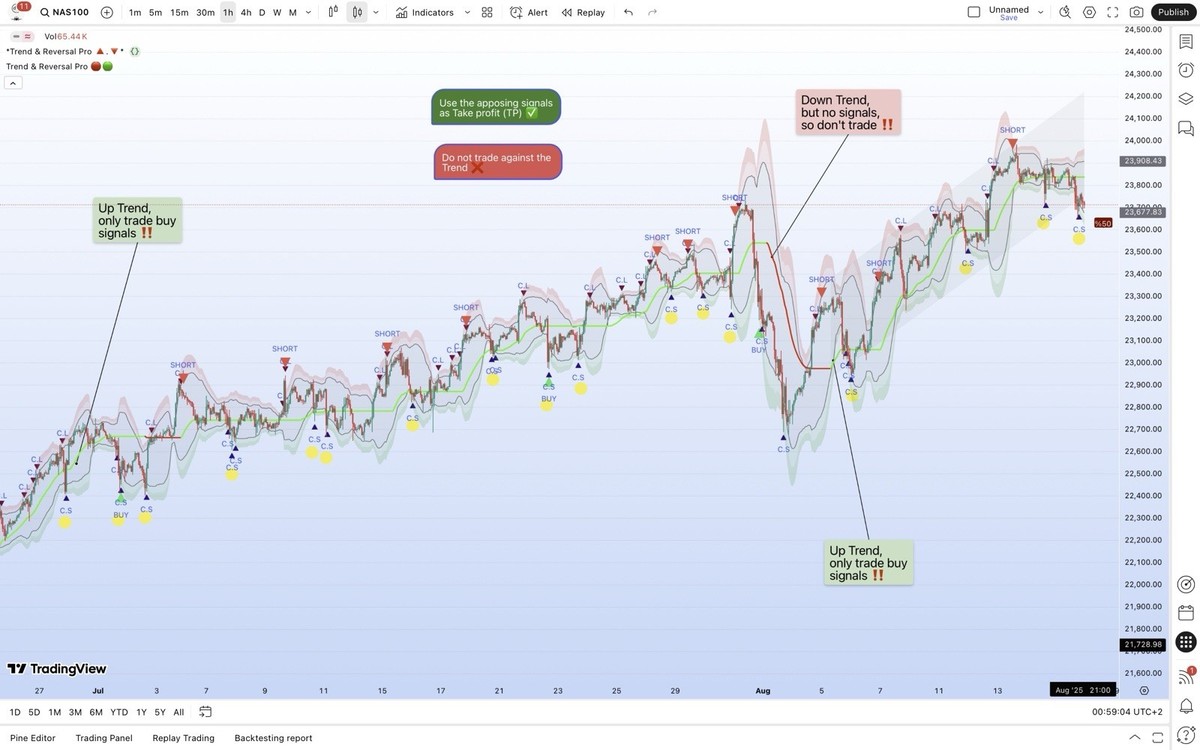The height and width of the screenshot is (750, 1200).
Task: Open the Indicators panel
Action: pos(430,11)
